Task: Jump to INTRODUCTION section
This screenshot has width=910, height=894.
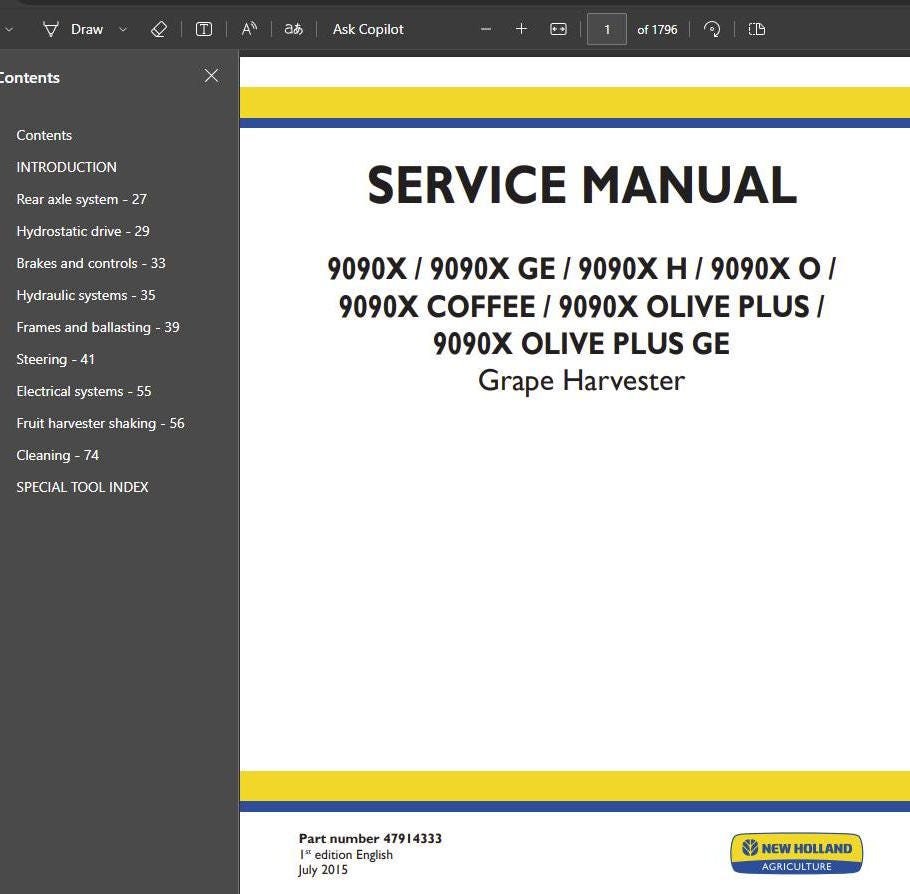Action: (x=66, y=167)
